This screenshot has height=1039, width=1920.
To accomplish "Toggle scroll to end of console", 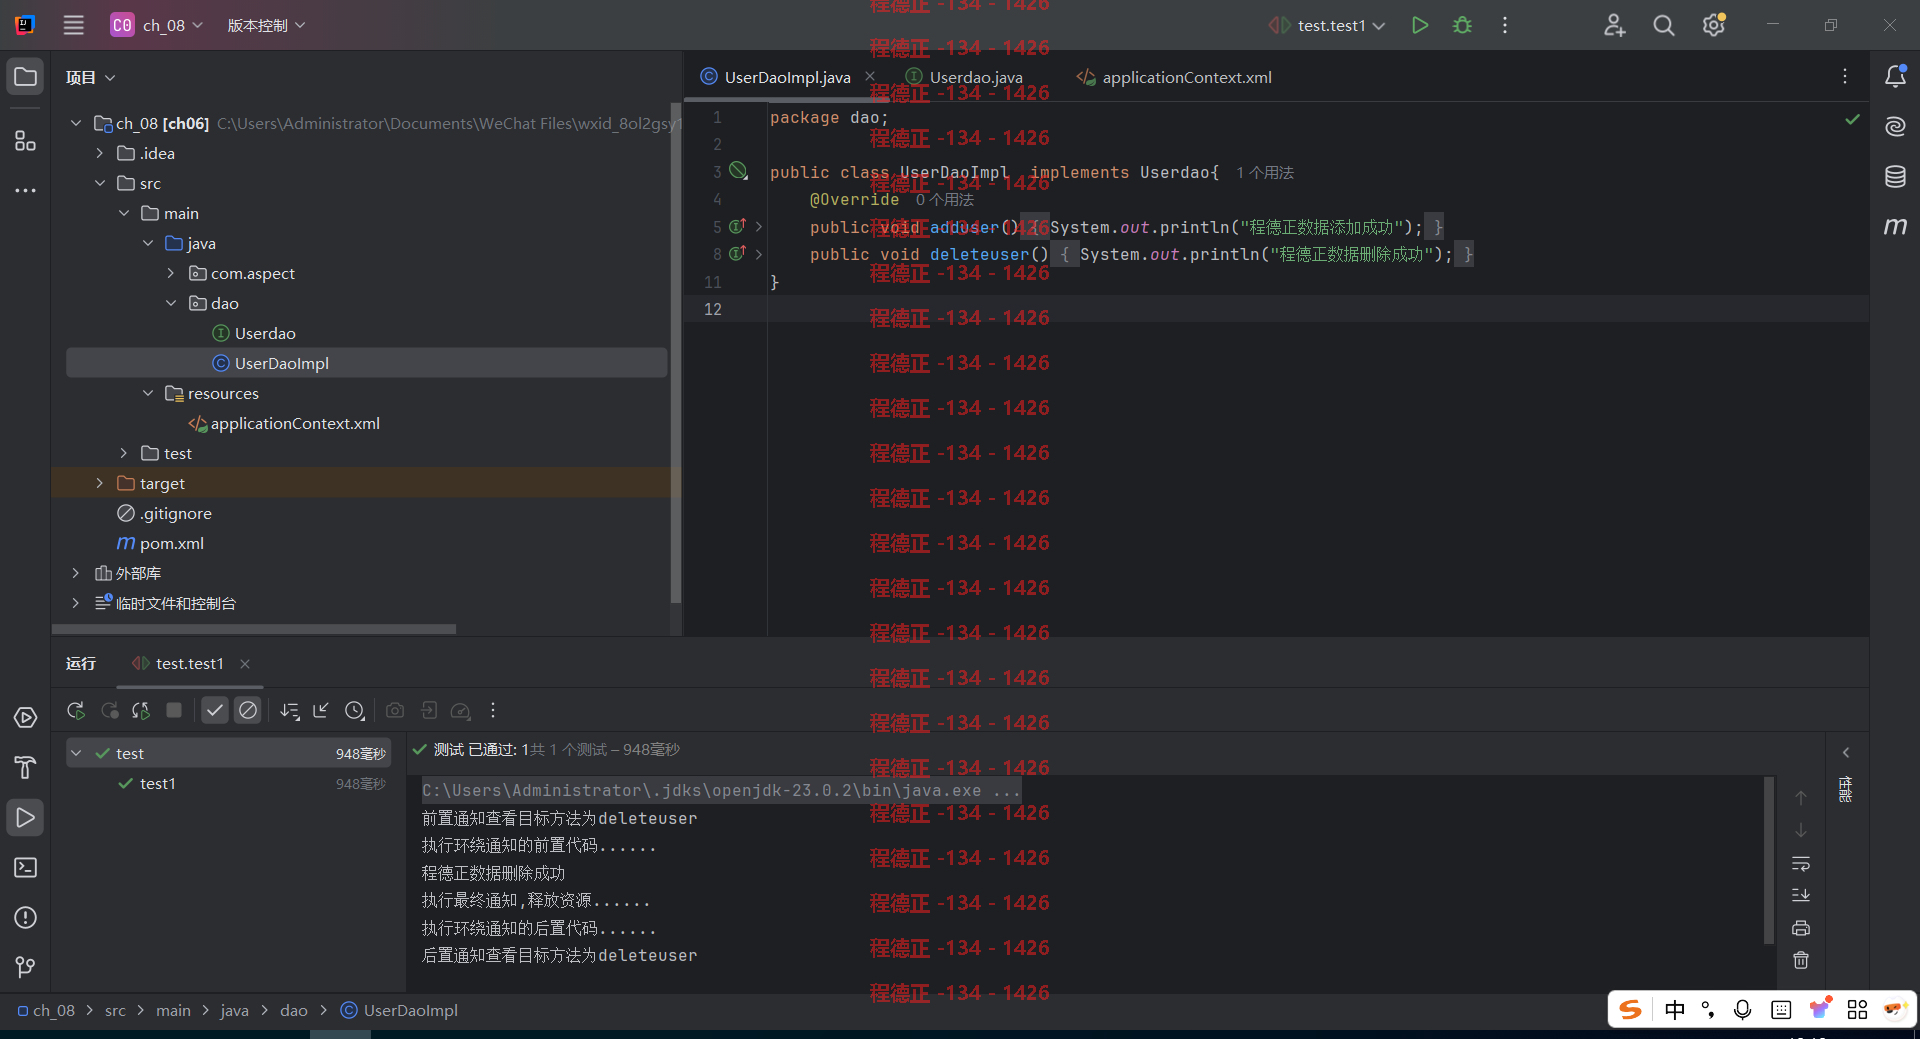I will [x=1801, y=895].
